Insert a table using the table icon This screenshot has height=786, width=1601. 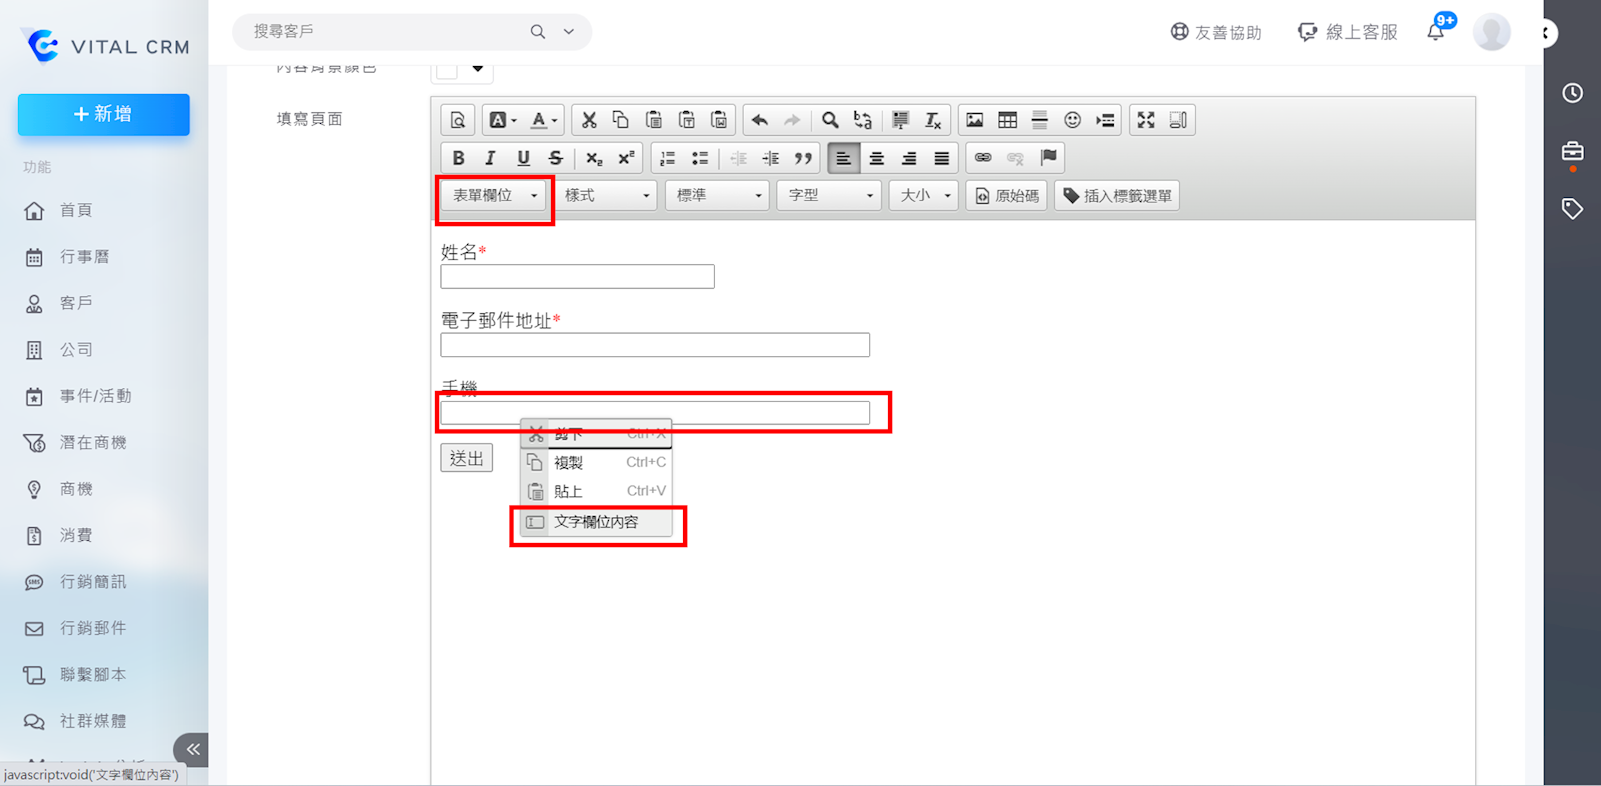pos(1007,120)
